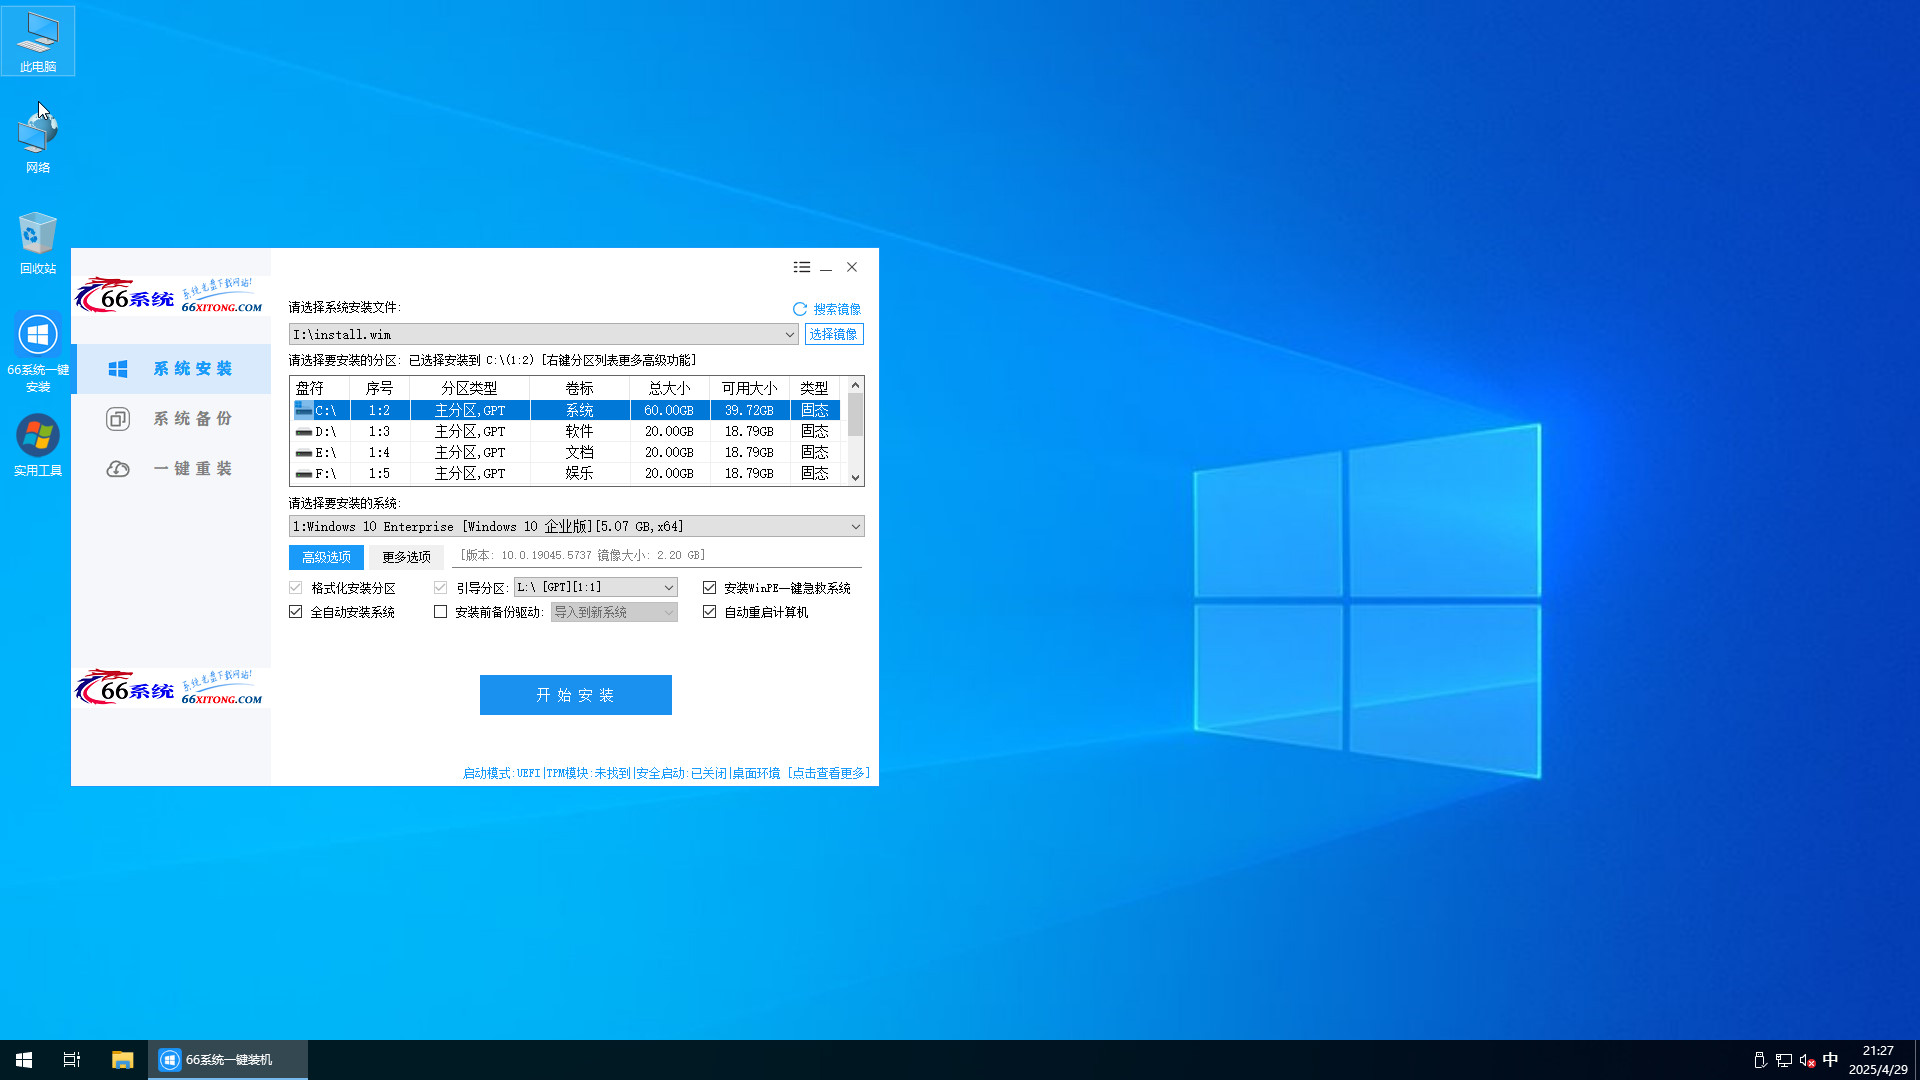Click the E:\ drive icon in partition list
The width and height of the screenshot is (1920, 1080).
pos(304,452)
